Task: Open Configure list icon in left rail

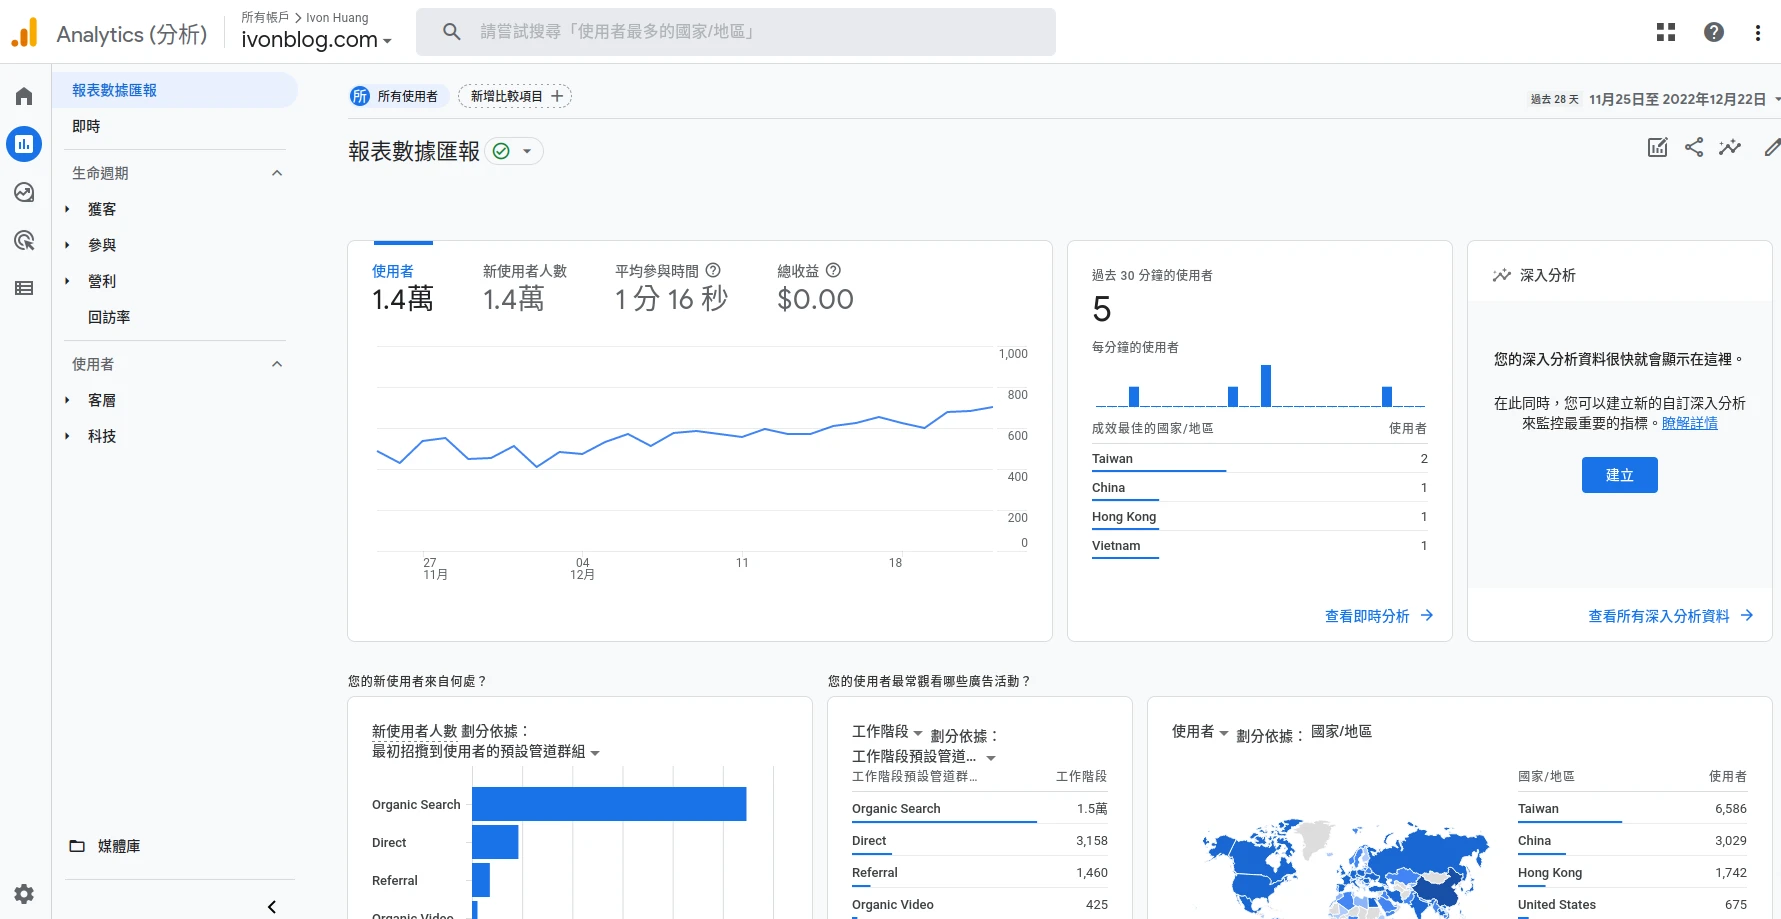Action: 24,288
